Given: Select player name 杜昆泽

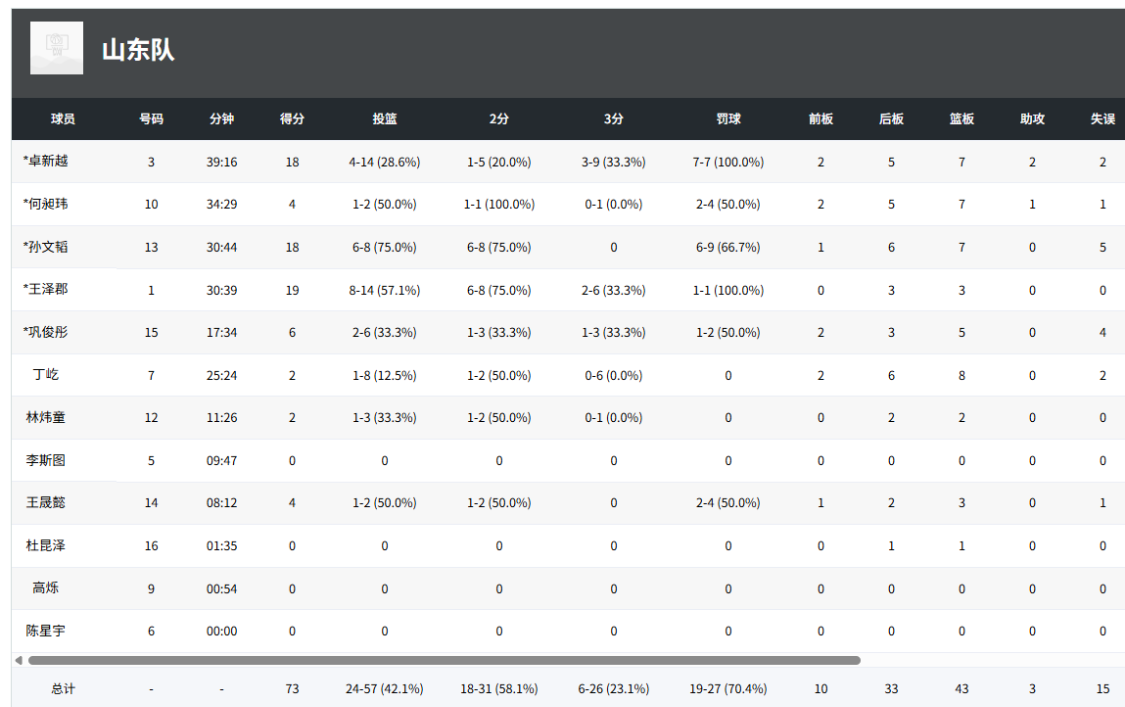Looking at the screenshot, I should coord(46,546).
